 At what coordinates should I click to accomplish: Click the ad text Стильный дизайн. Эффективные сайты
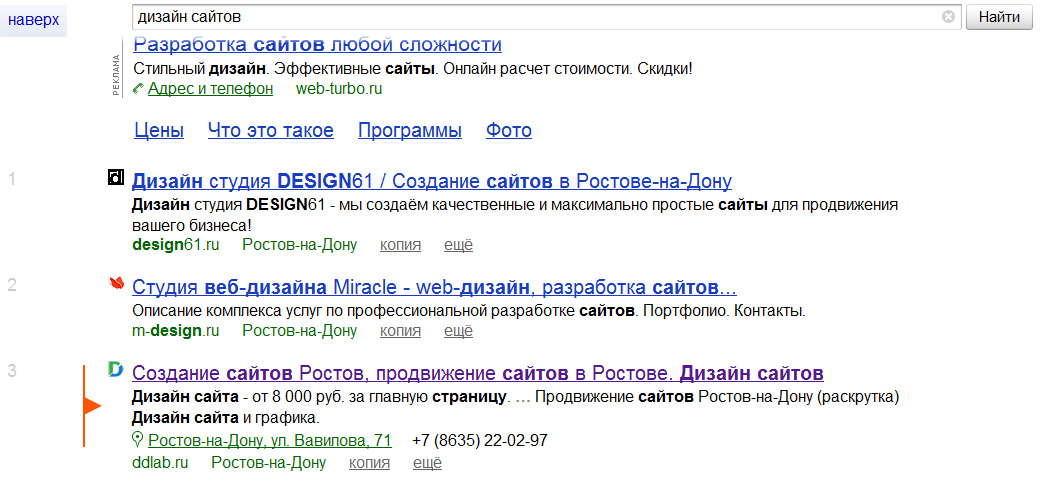(413, 68)
